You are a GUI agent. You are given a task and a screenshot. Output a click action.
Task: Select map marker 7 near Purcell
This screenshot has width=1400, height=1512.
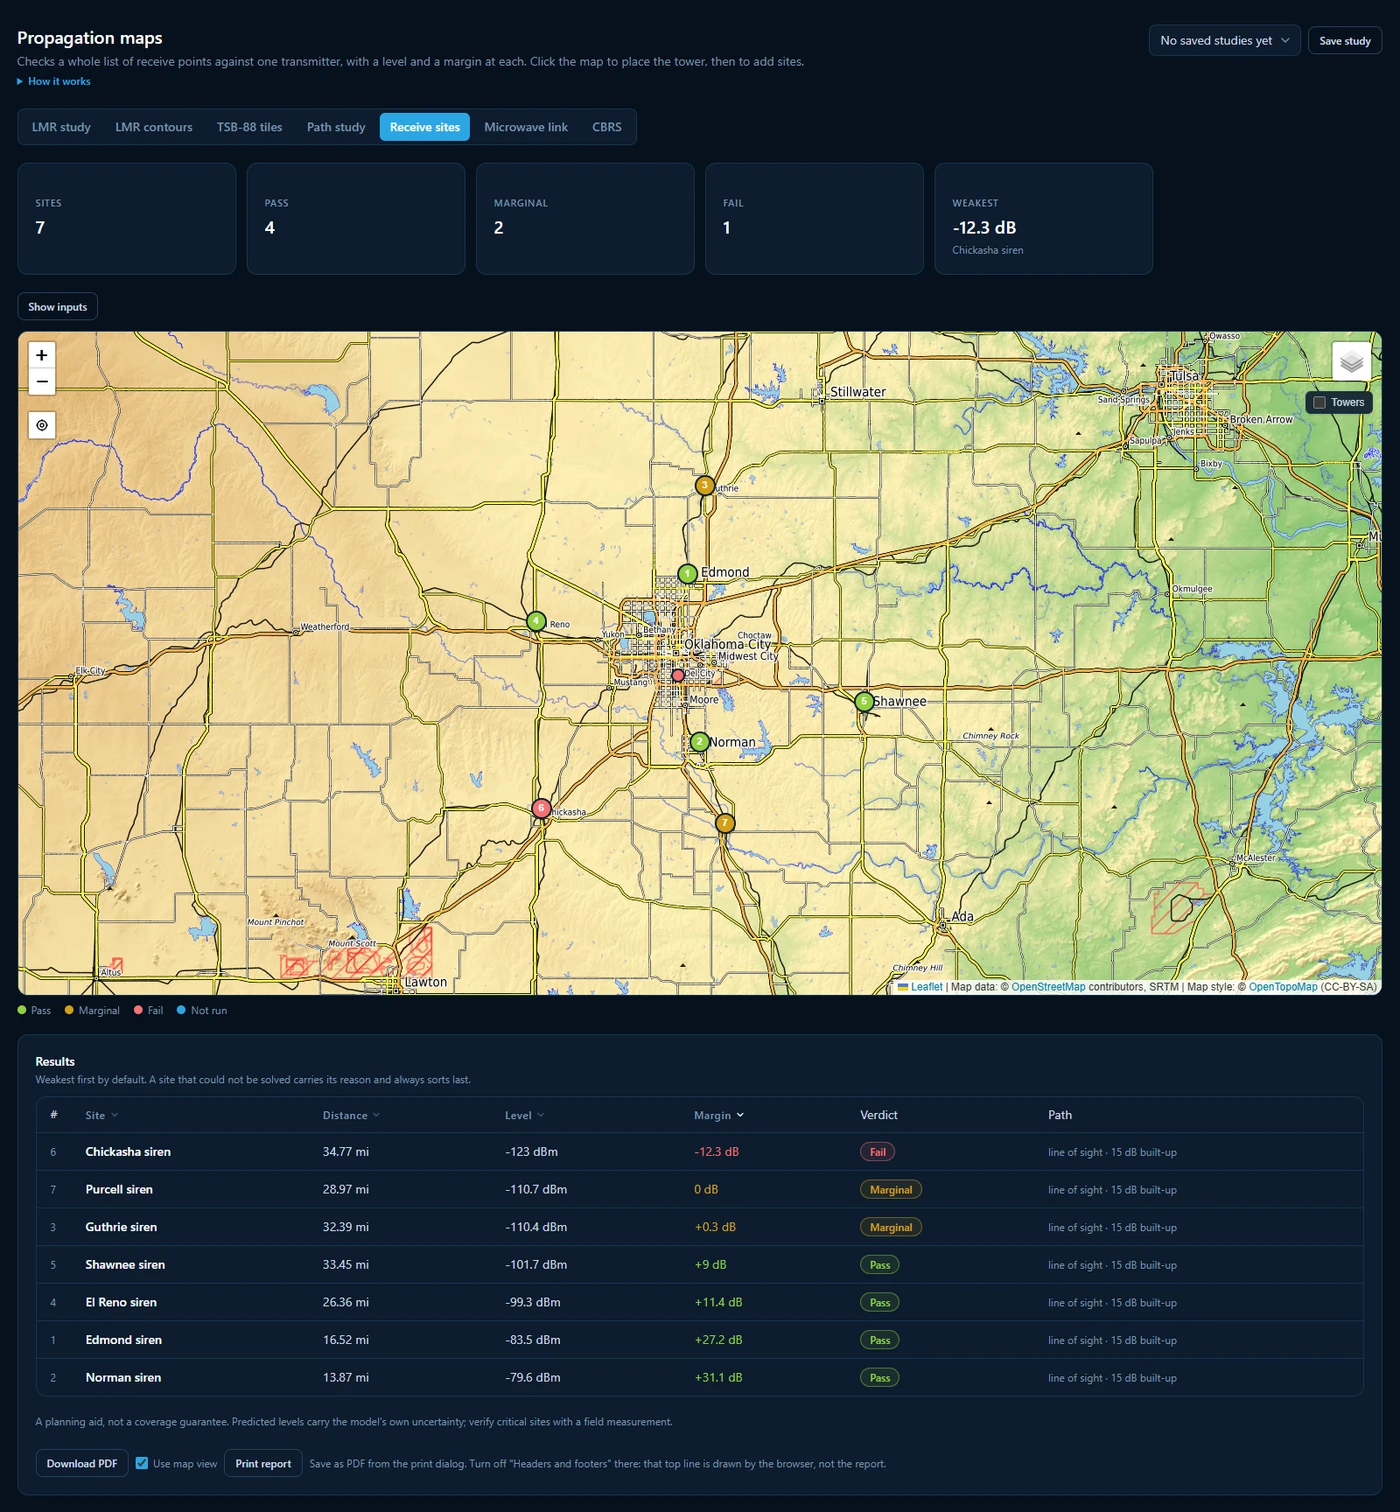tap(725, 823)
